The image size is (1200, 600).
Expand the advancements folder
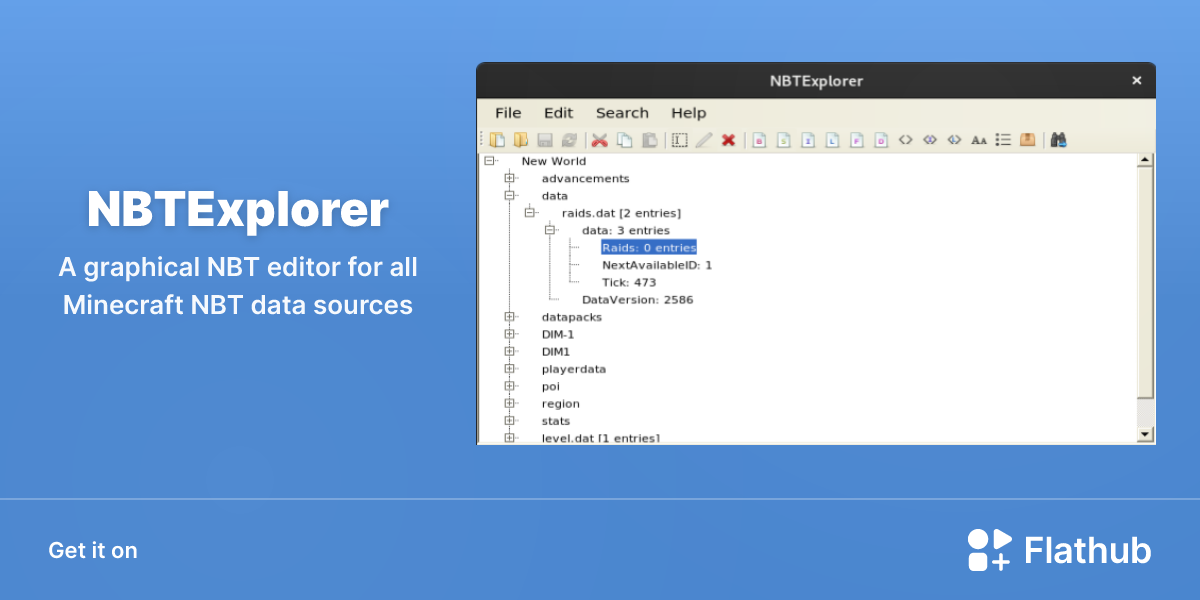(509, 178)
